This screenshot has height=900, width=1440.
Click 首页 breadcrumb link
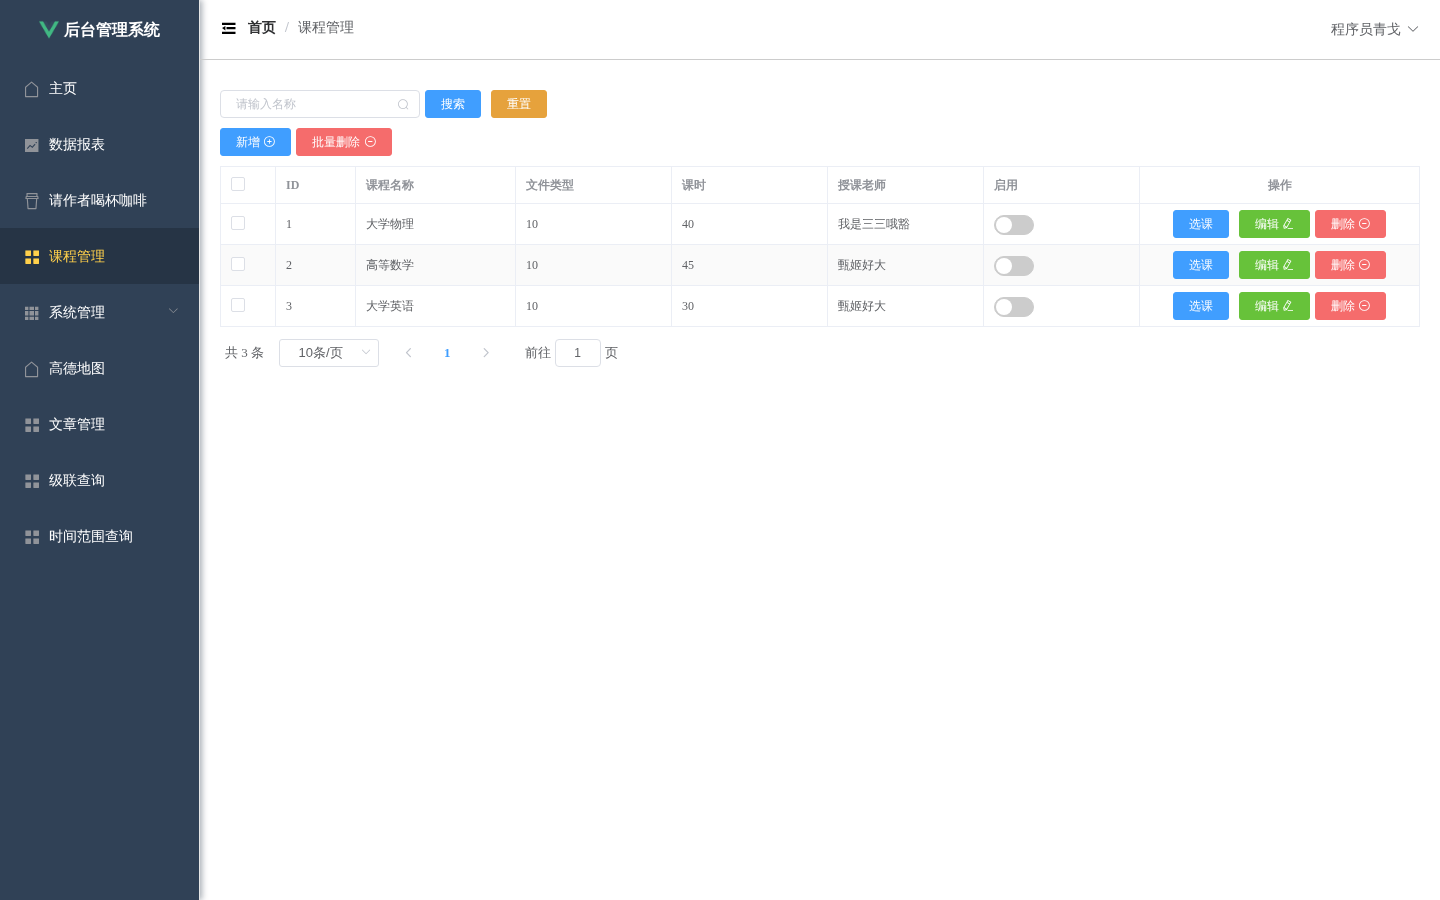pyautogui.click(x=262, y=28)
